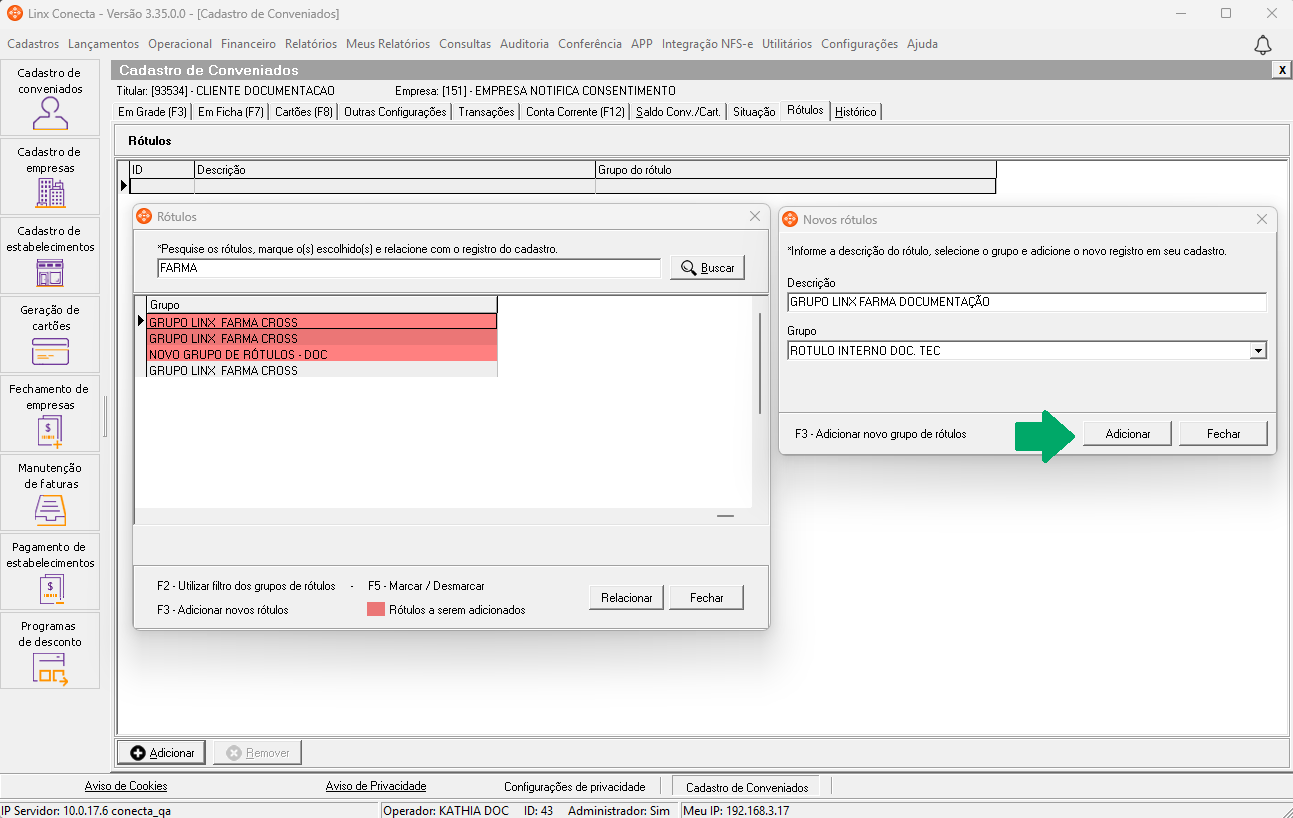Open the Aviso de Cookies link
The height and width of the screenshot is (818, 1293).
pyautogui.click(x=126, y=787)
